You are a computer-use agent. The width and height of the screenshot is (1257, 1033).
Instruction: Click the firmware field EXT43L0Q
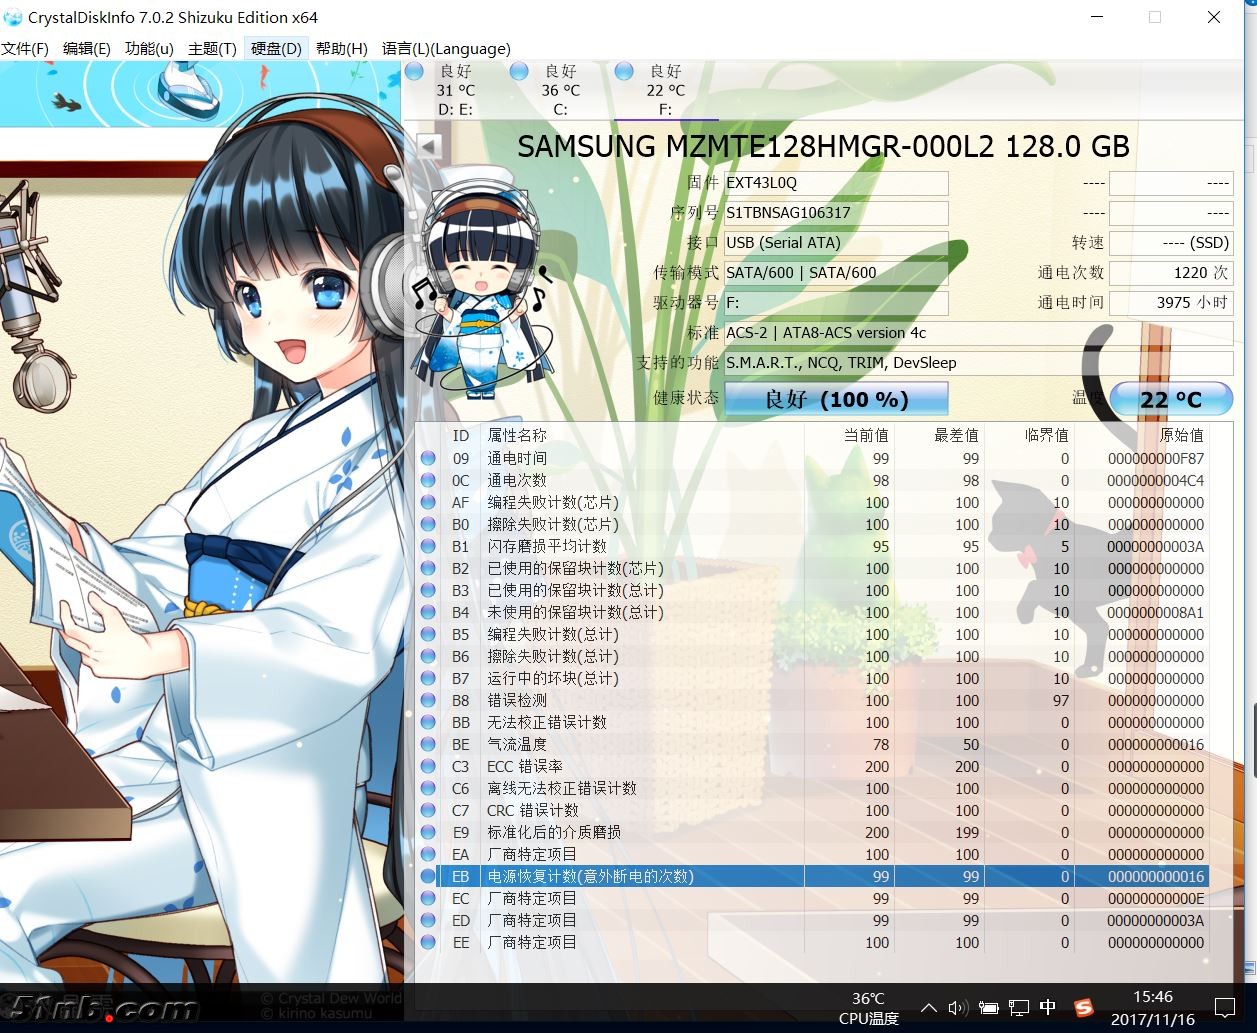click(836, 183)
